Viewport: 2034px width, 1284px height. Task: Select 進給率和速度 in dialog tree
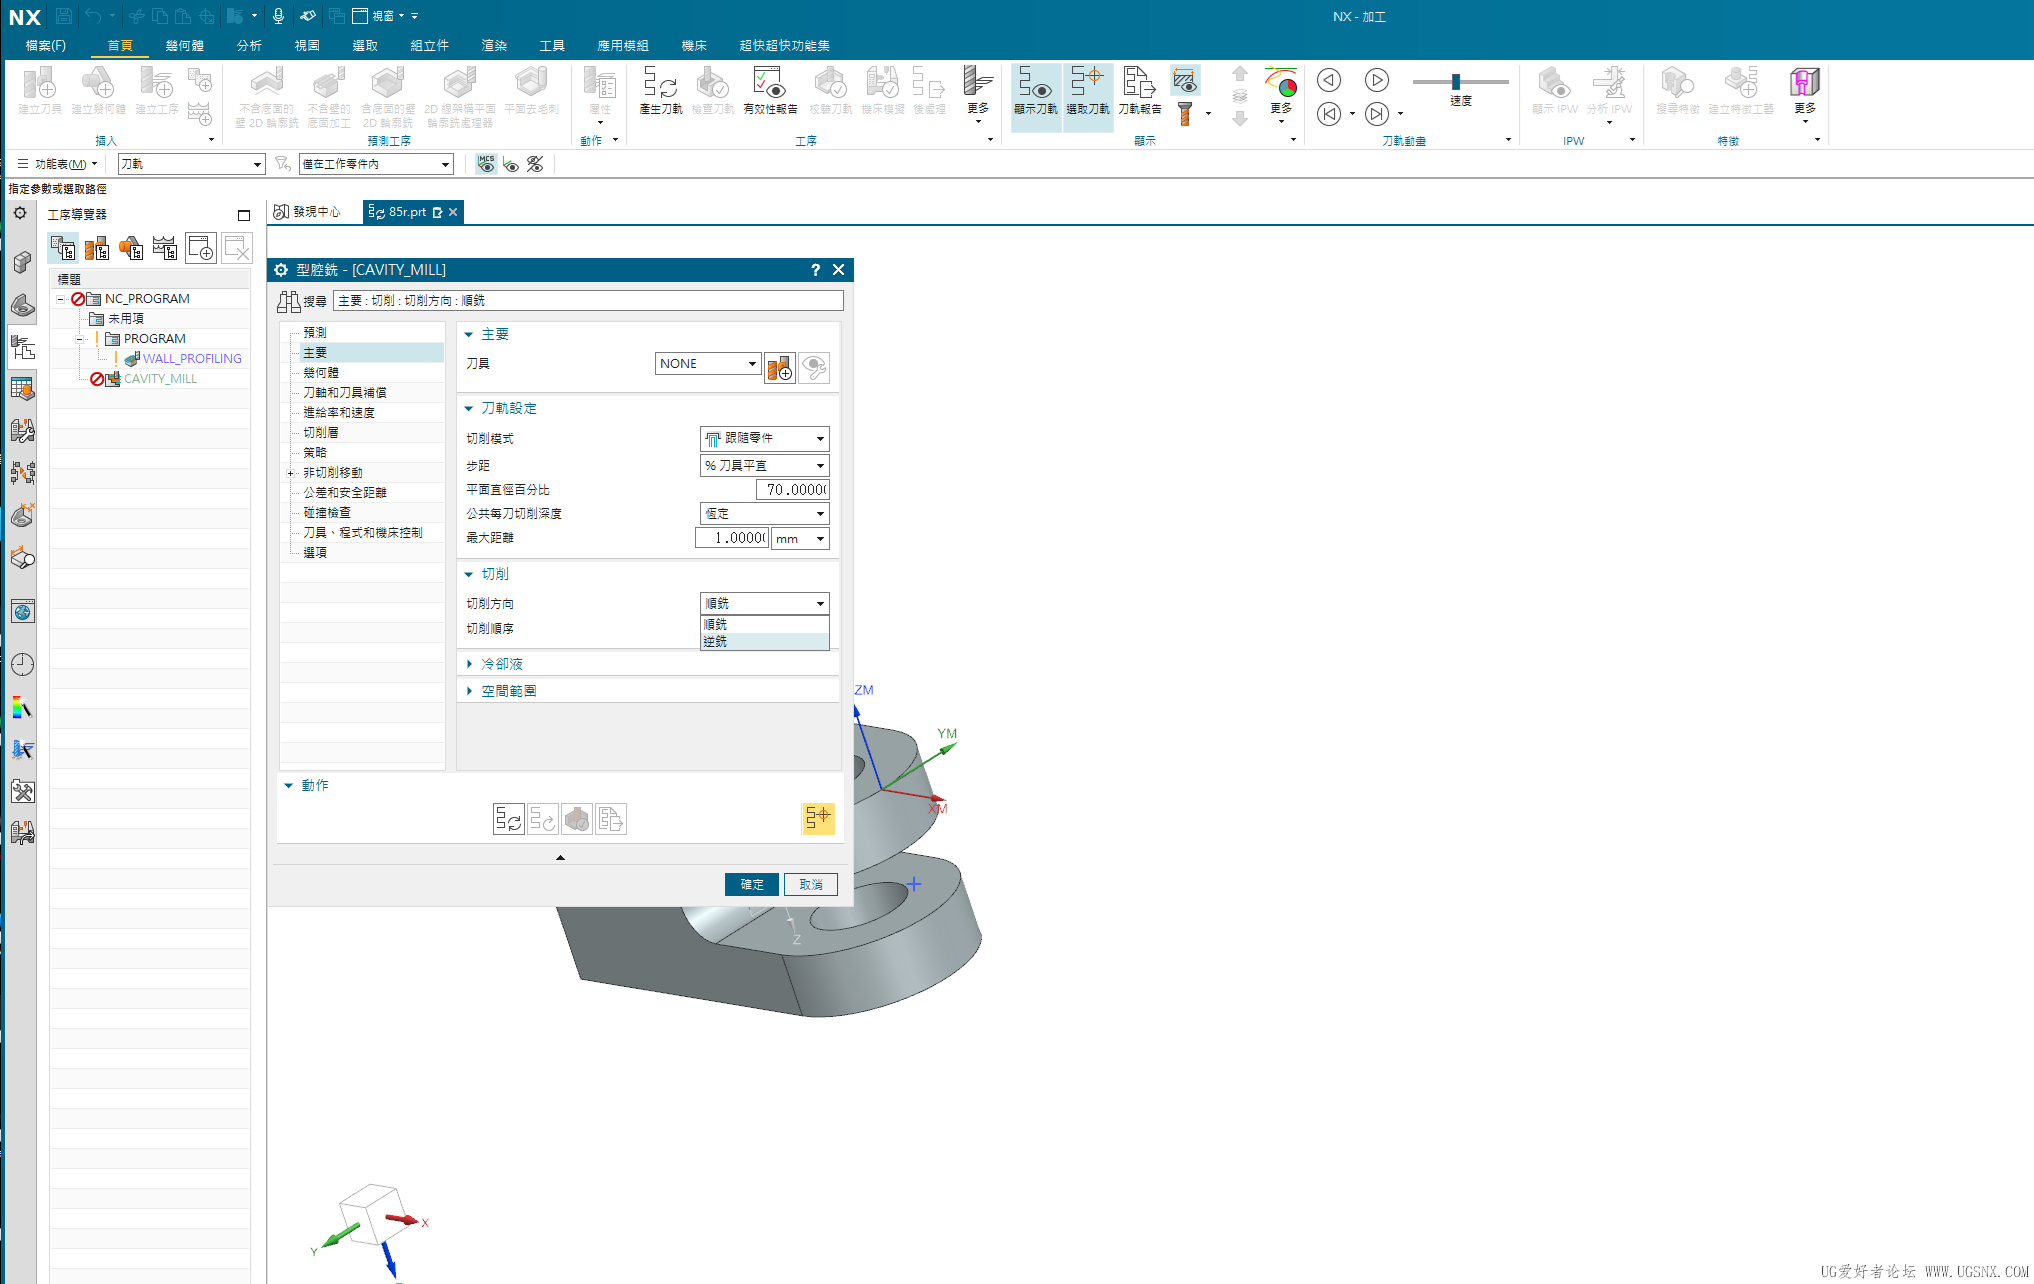coord(339,412)
